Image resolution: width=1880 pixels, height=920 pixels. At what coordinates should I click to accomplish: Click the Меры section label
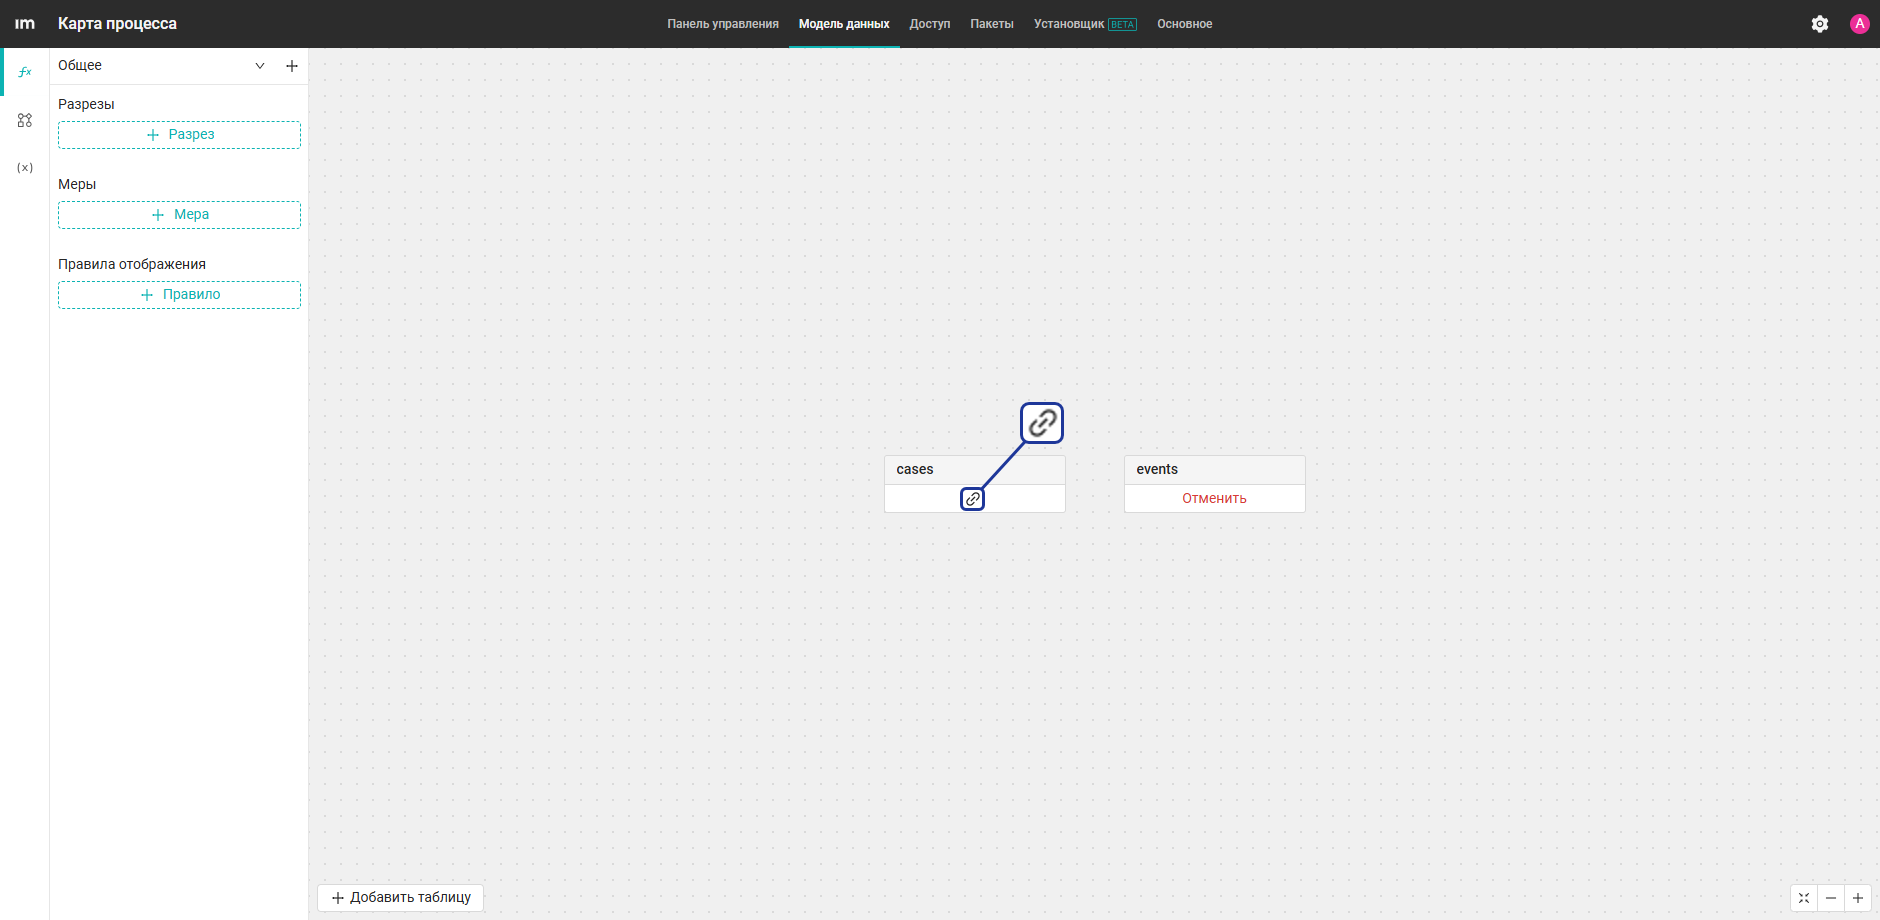(77, 184)
